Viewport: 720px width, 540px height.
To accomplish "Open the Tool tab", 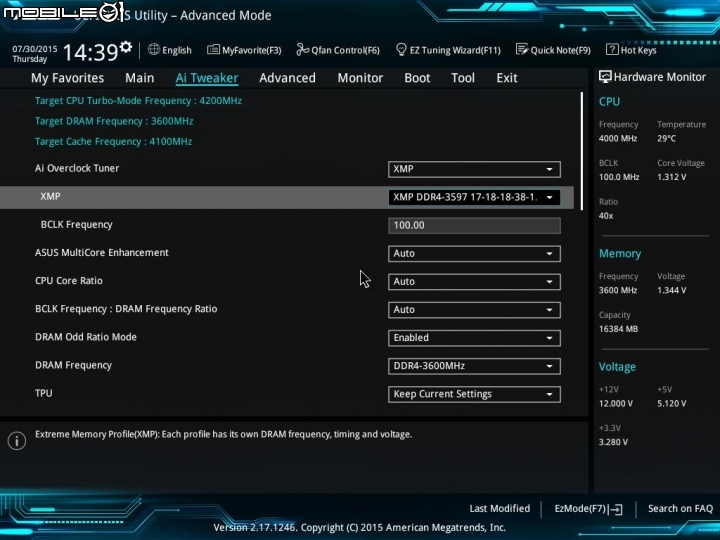I will pyautogui.click(x=463, y=78).
